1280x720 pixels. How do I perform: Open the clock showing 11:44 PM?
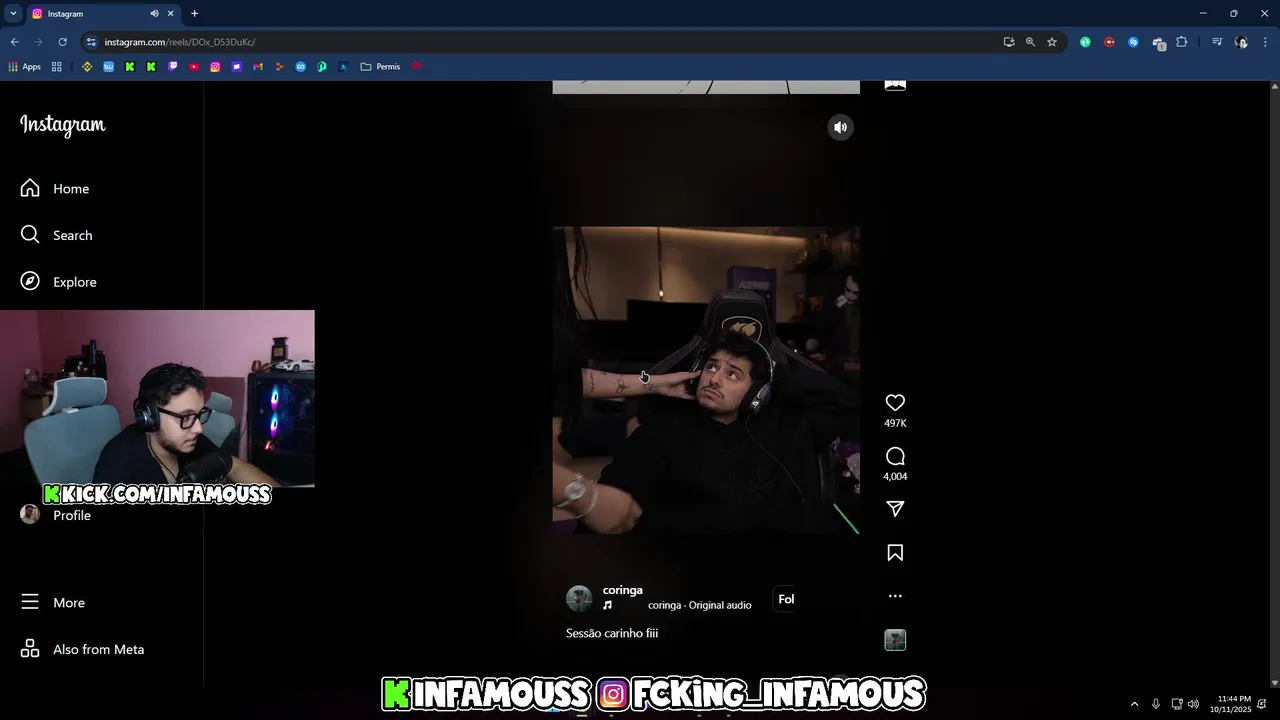point(1230,704)
